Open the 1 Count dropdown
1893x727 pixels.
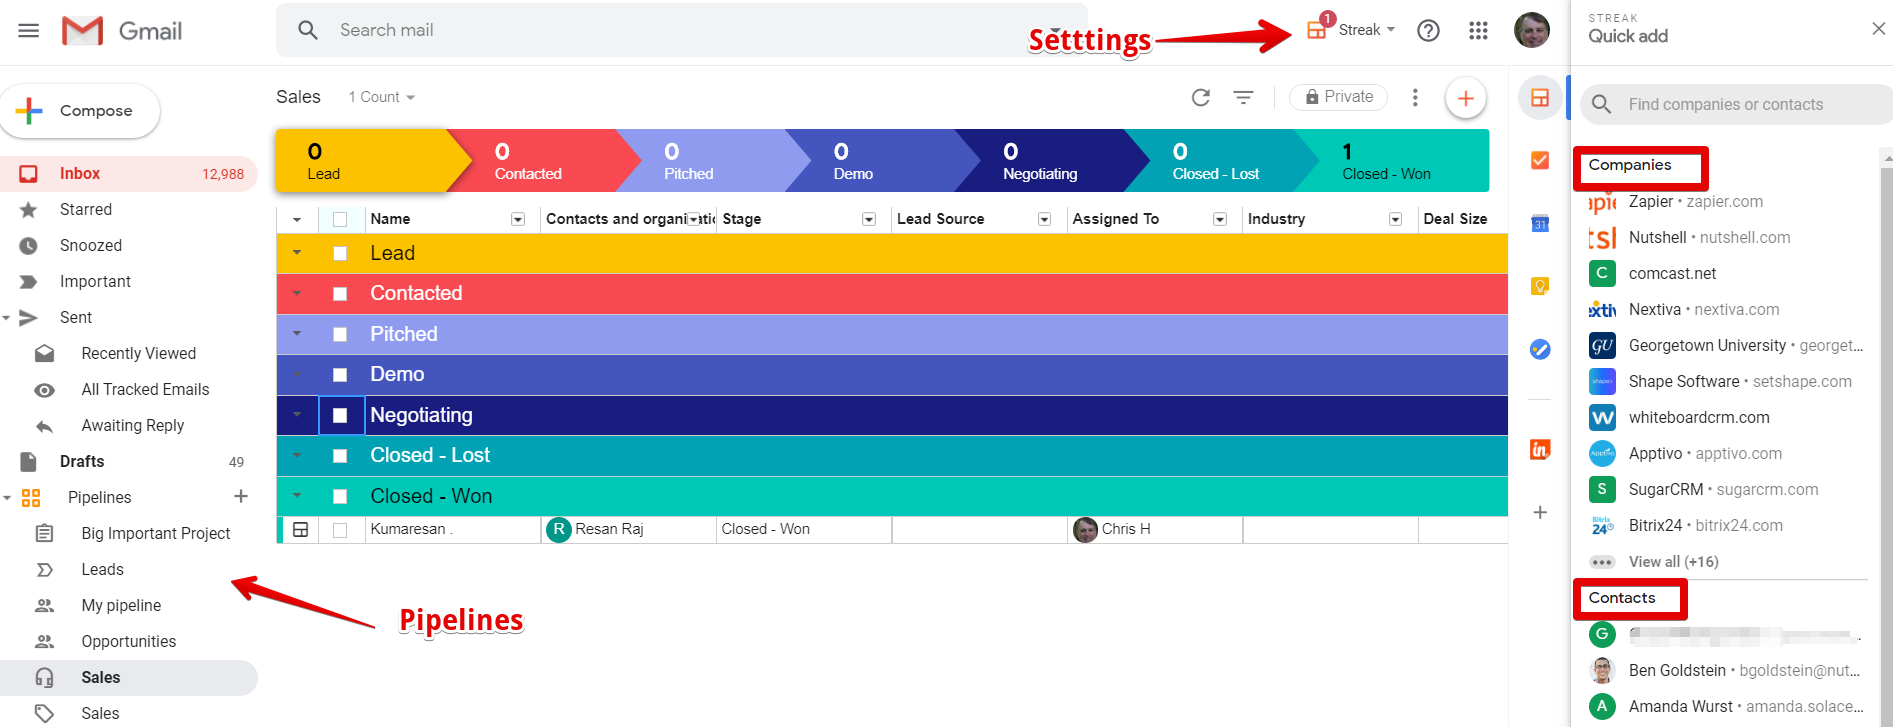click(381, 97)
